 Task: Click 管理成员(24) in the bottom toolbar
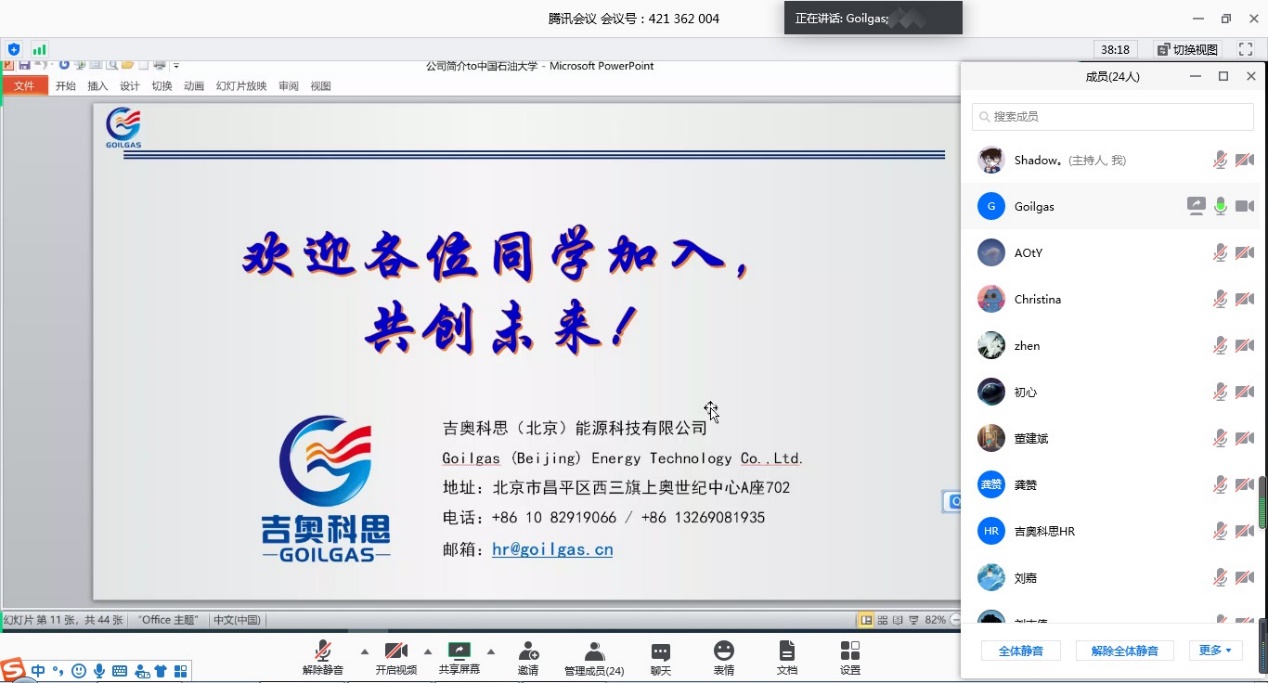coord(594,652)
